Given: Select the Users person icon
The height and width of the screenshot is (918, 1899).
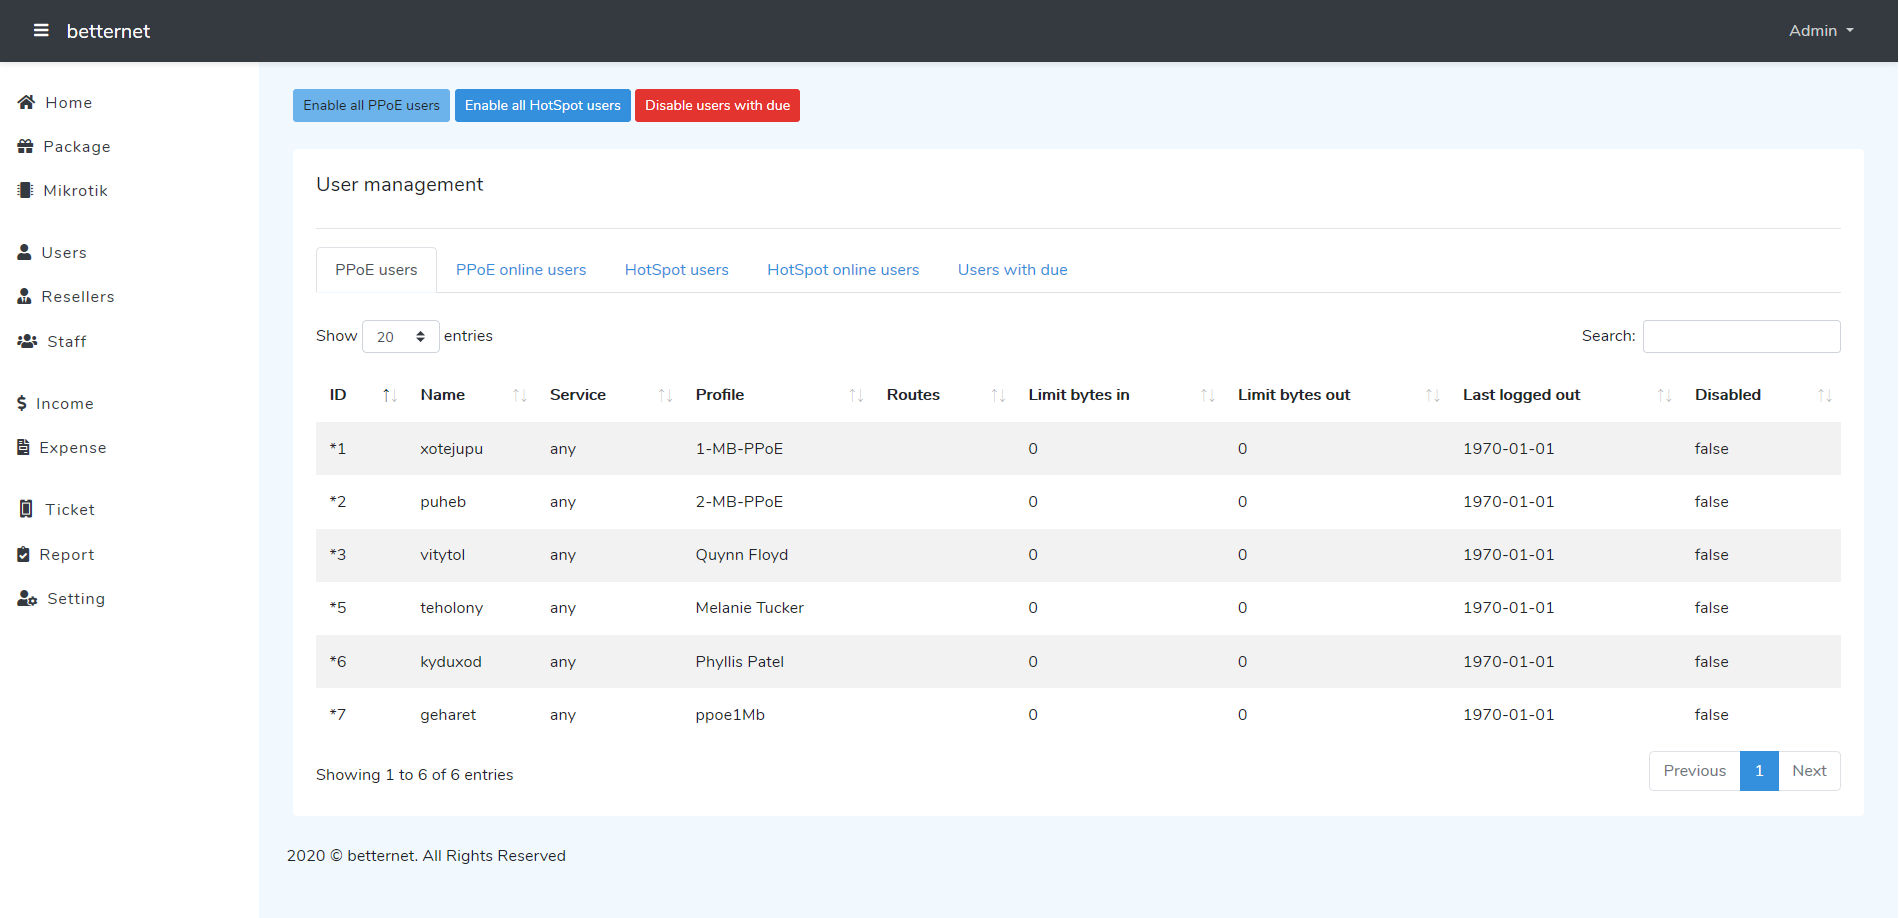Looking at the screenshot, I should click(x=24, y=252).
